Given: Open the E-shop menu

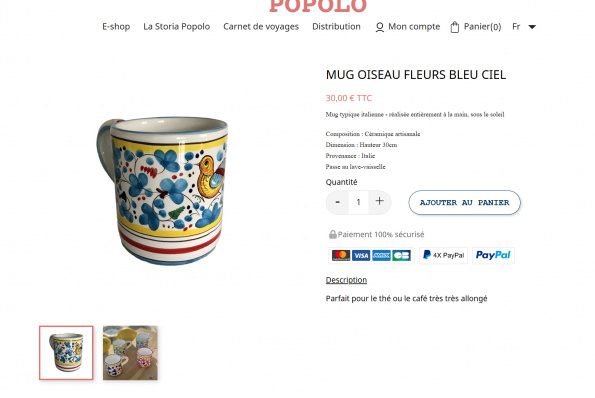Looking at the screenshot, I should pos(116,27).
